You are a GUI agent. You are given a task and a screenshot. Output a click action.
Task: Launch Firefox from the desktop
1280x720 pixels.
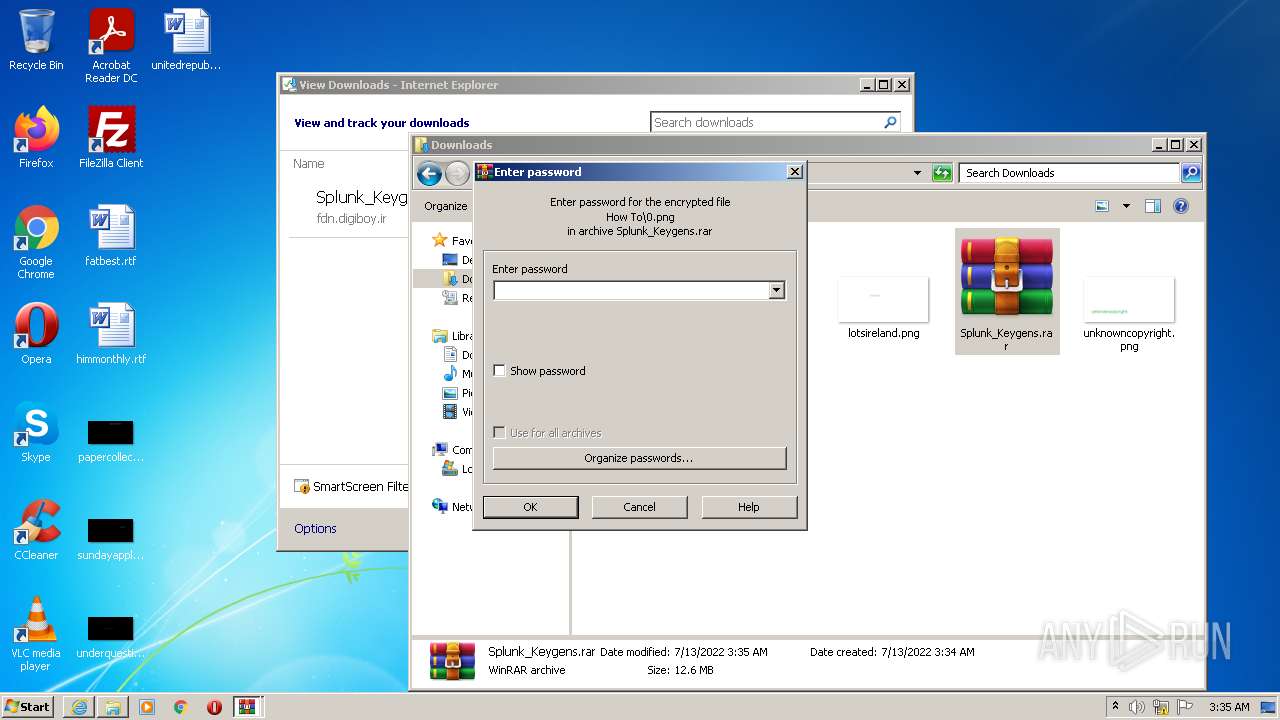point(36,138)
